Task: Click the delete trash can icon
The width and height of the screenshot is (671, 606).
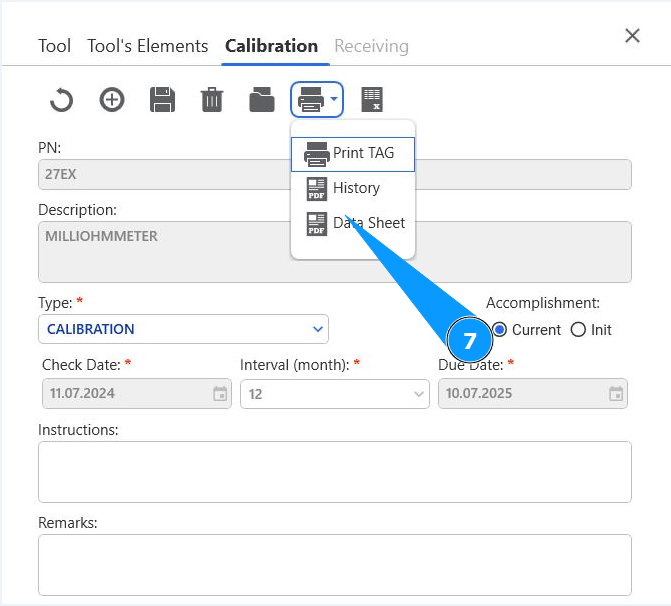Action: tap(212, 100)
